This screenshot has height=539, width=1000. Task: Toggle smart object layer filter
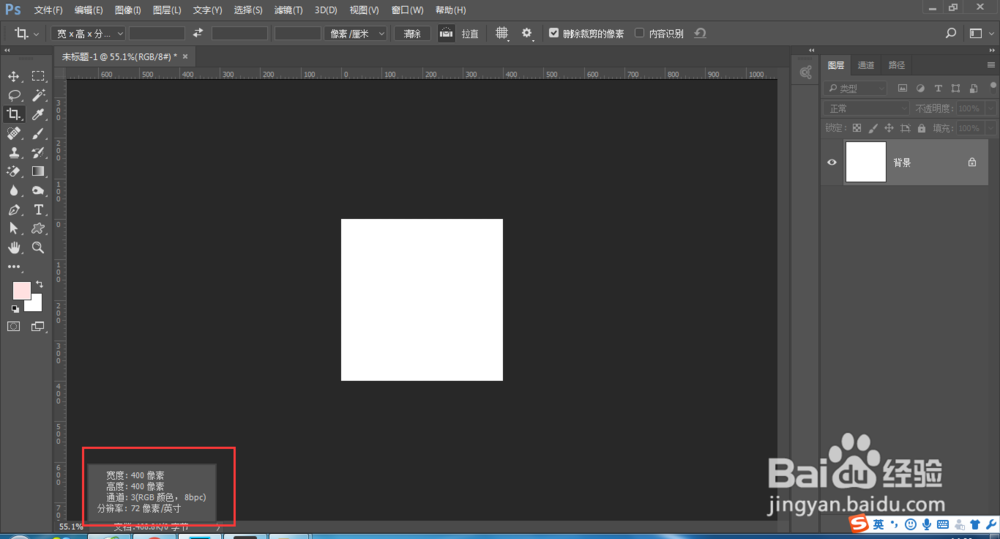973,88
